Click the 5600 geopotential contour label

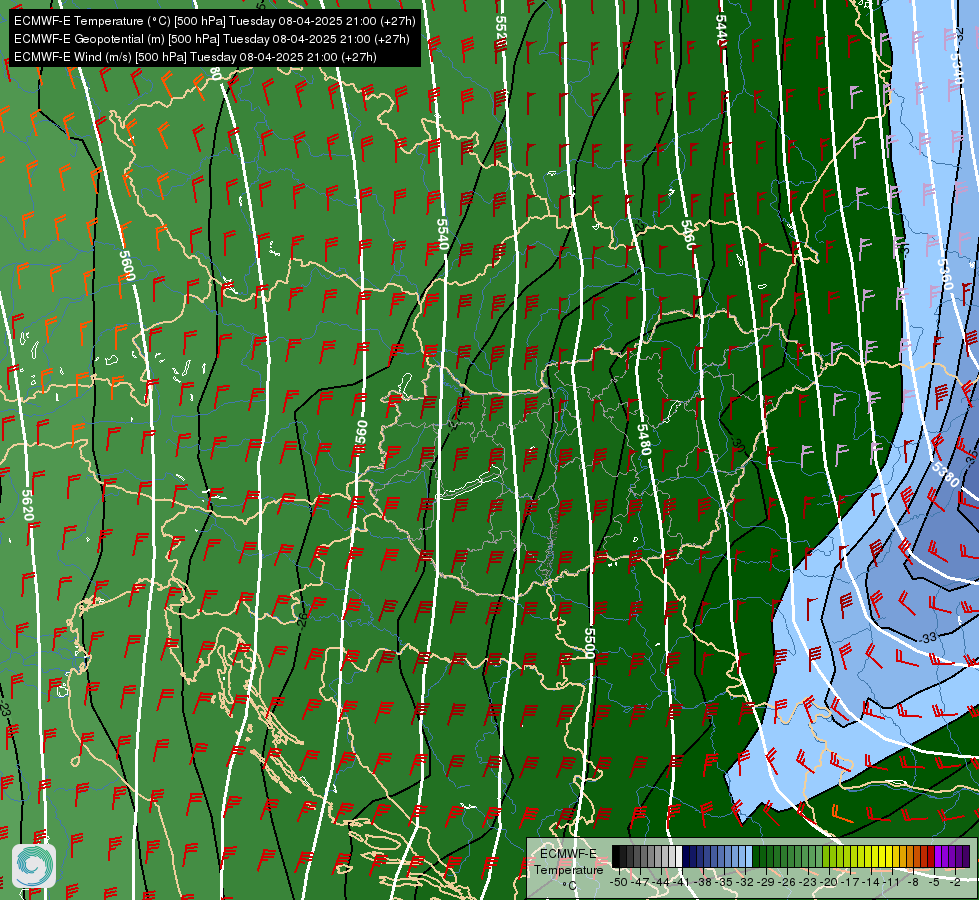(x=127, y=266)
